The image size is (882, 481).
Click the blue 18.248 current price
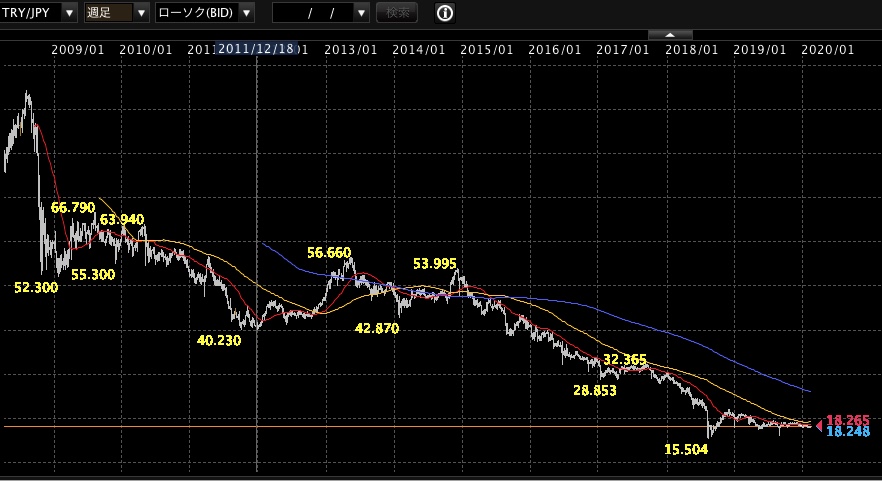point(848,431)
